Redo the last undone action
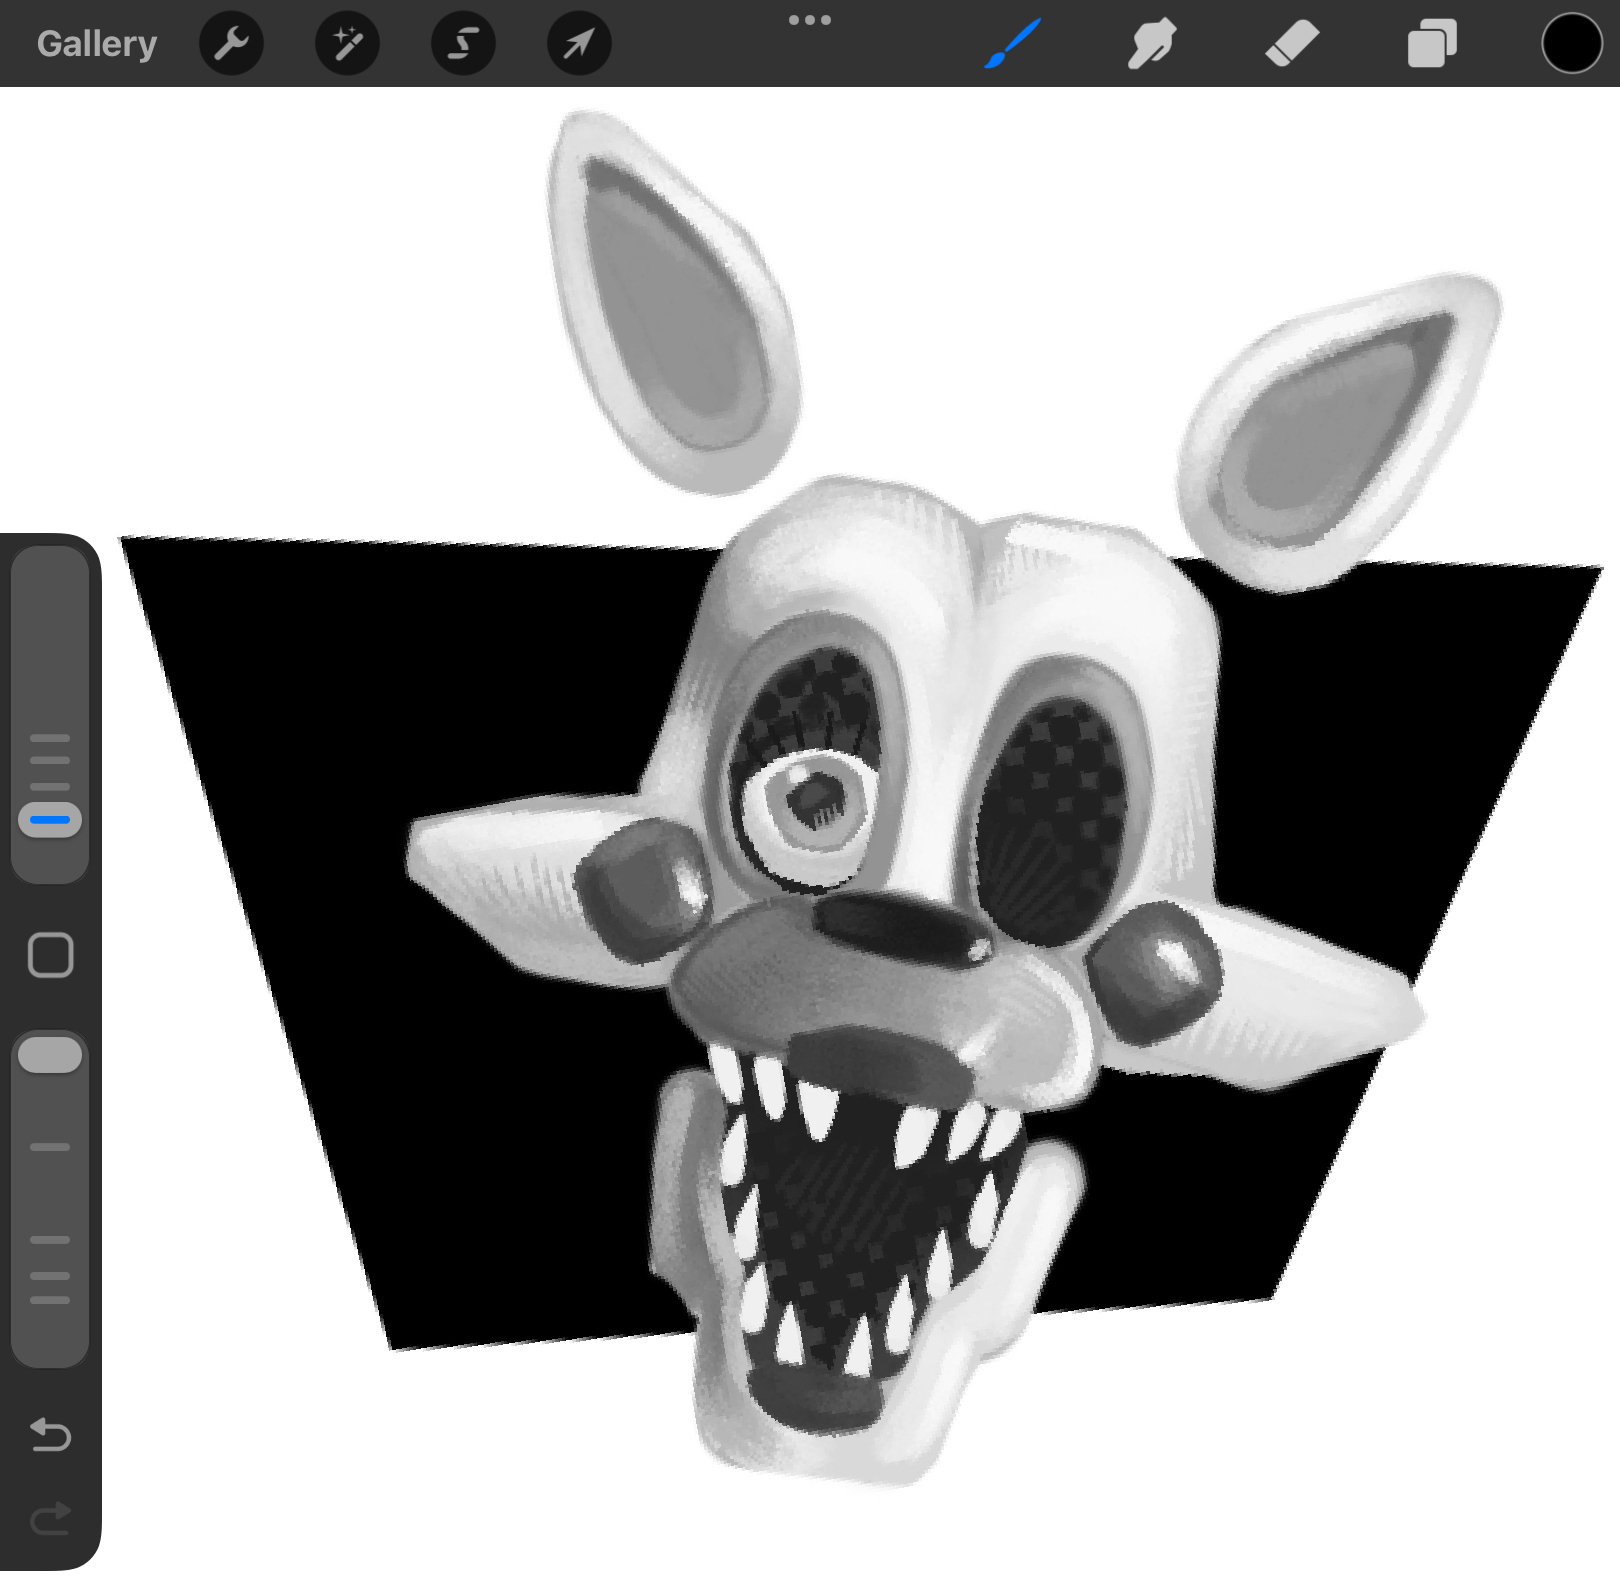The height and width of the screenshot is (1593, 1620). pos(50,1519)
